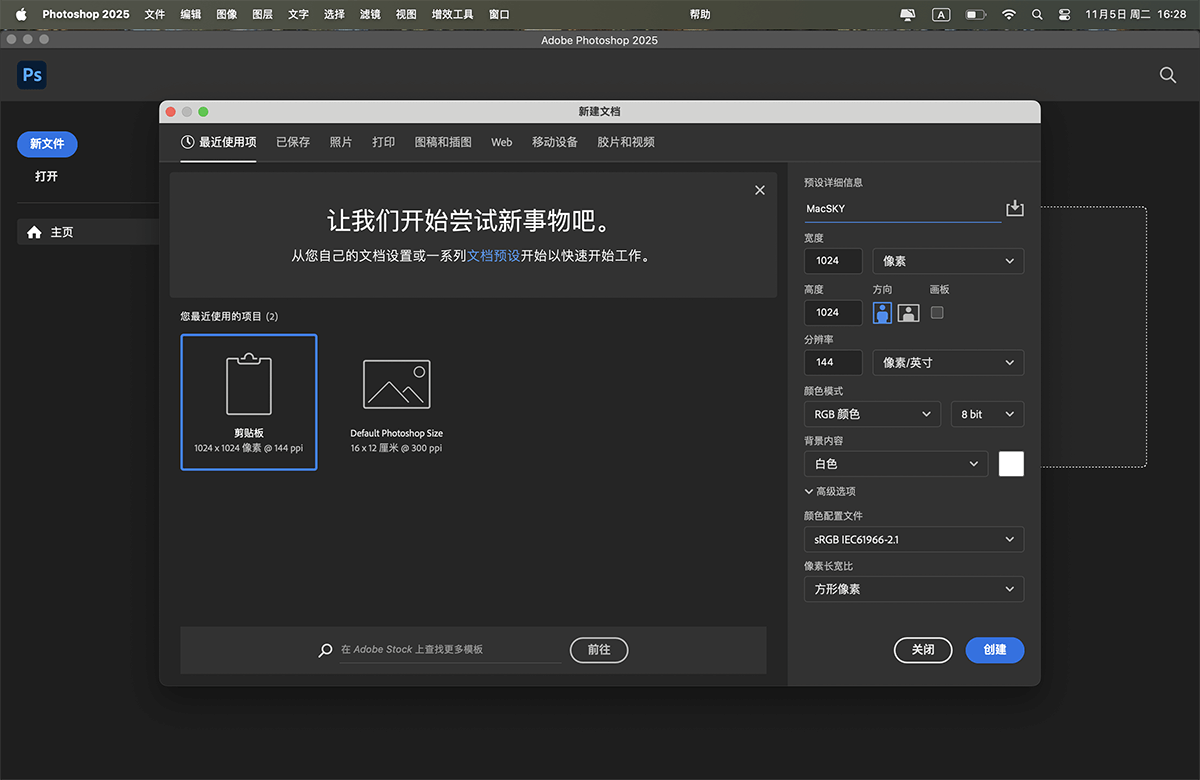Open the 选择 menu
The height and width of the screenshot is (780, 1200).
point(334,15)
